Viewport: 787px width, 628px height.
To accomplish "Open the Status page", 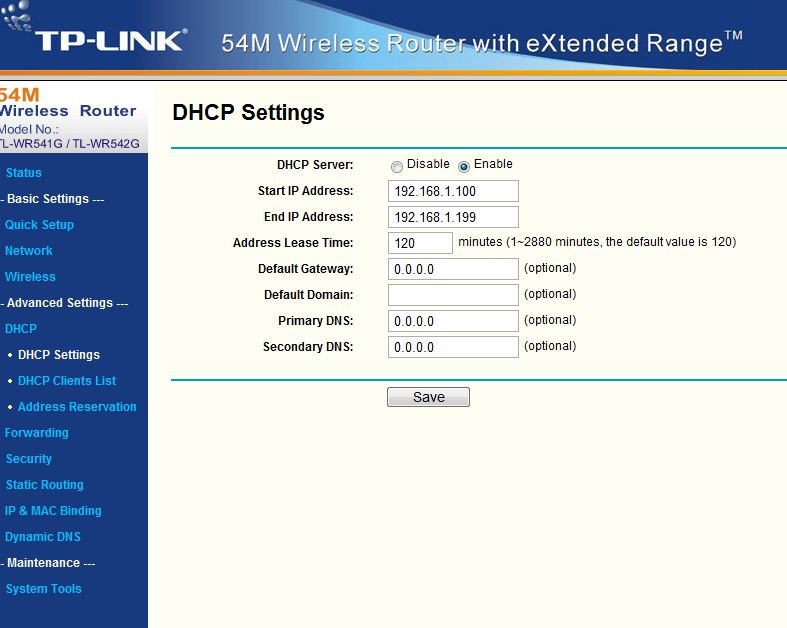I will 24,173.
